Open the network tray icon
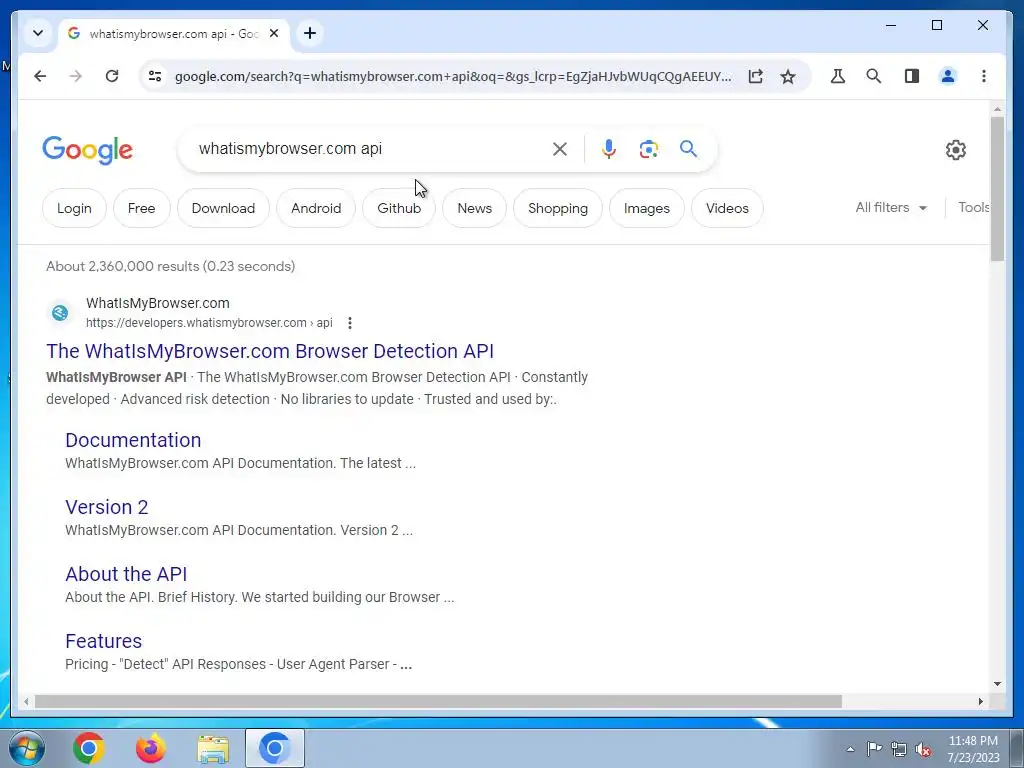This screenshot has height=768, width=1024. point(899,749)
